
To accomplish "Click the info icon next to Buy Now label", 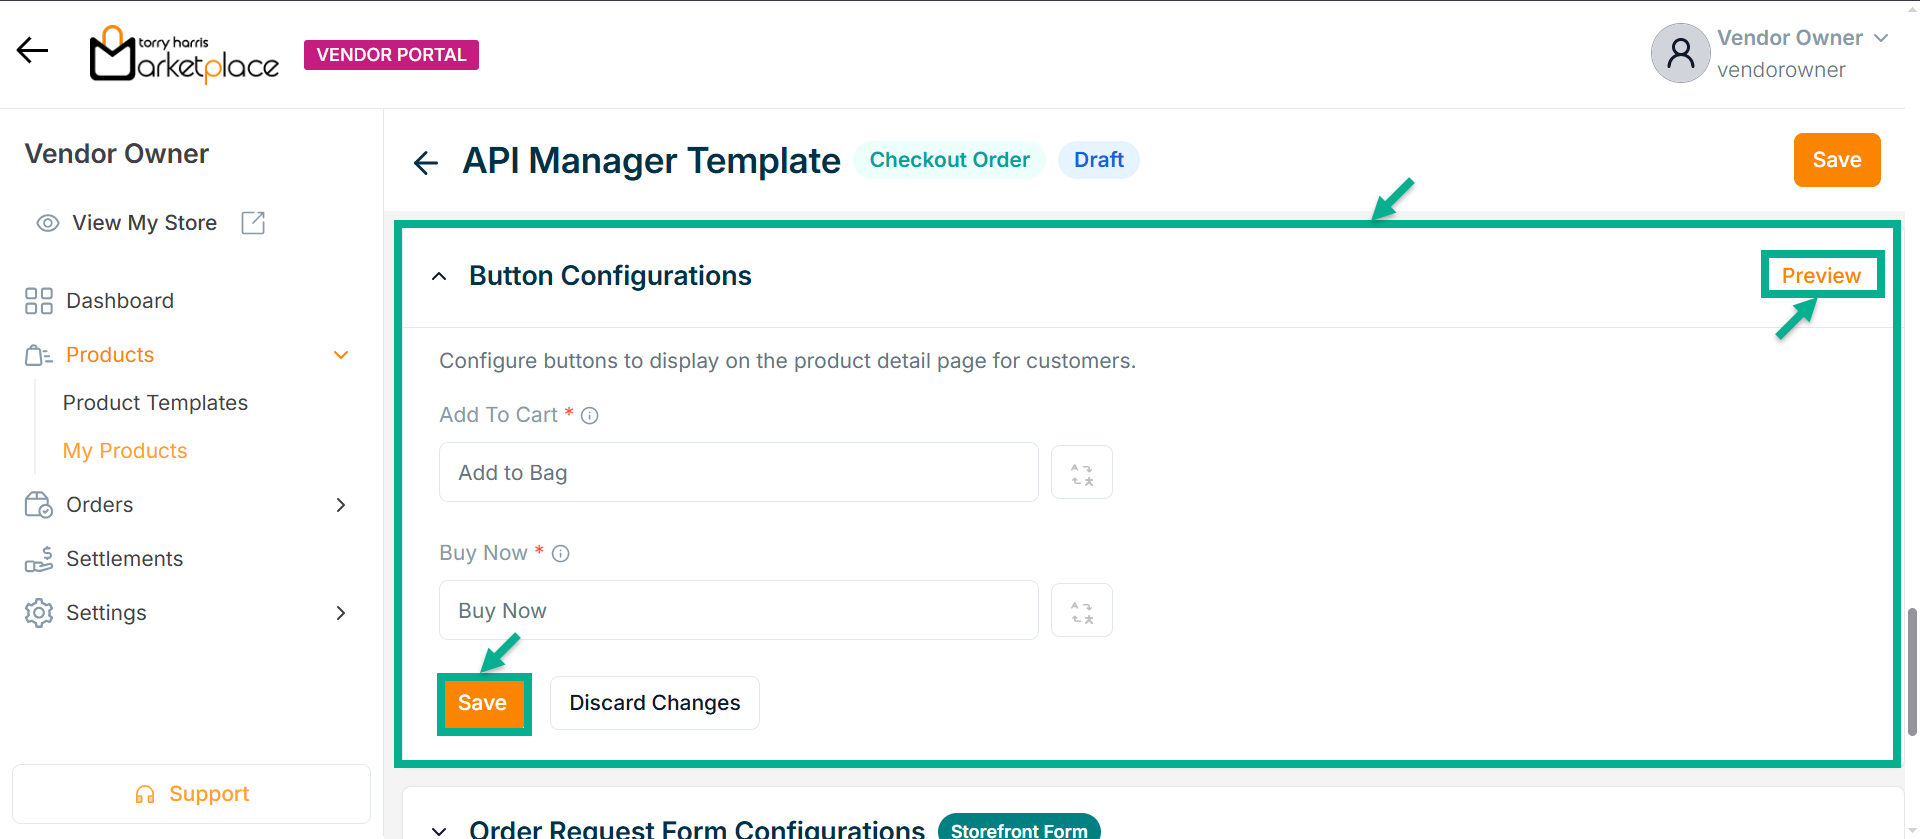I will 561,554.
